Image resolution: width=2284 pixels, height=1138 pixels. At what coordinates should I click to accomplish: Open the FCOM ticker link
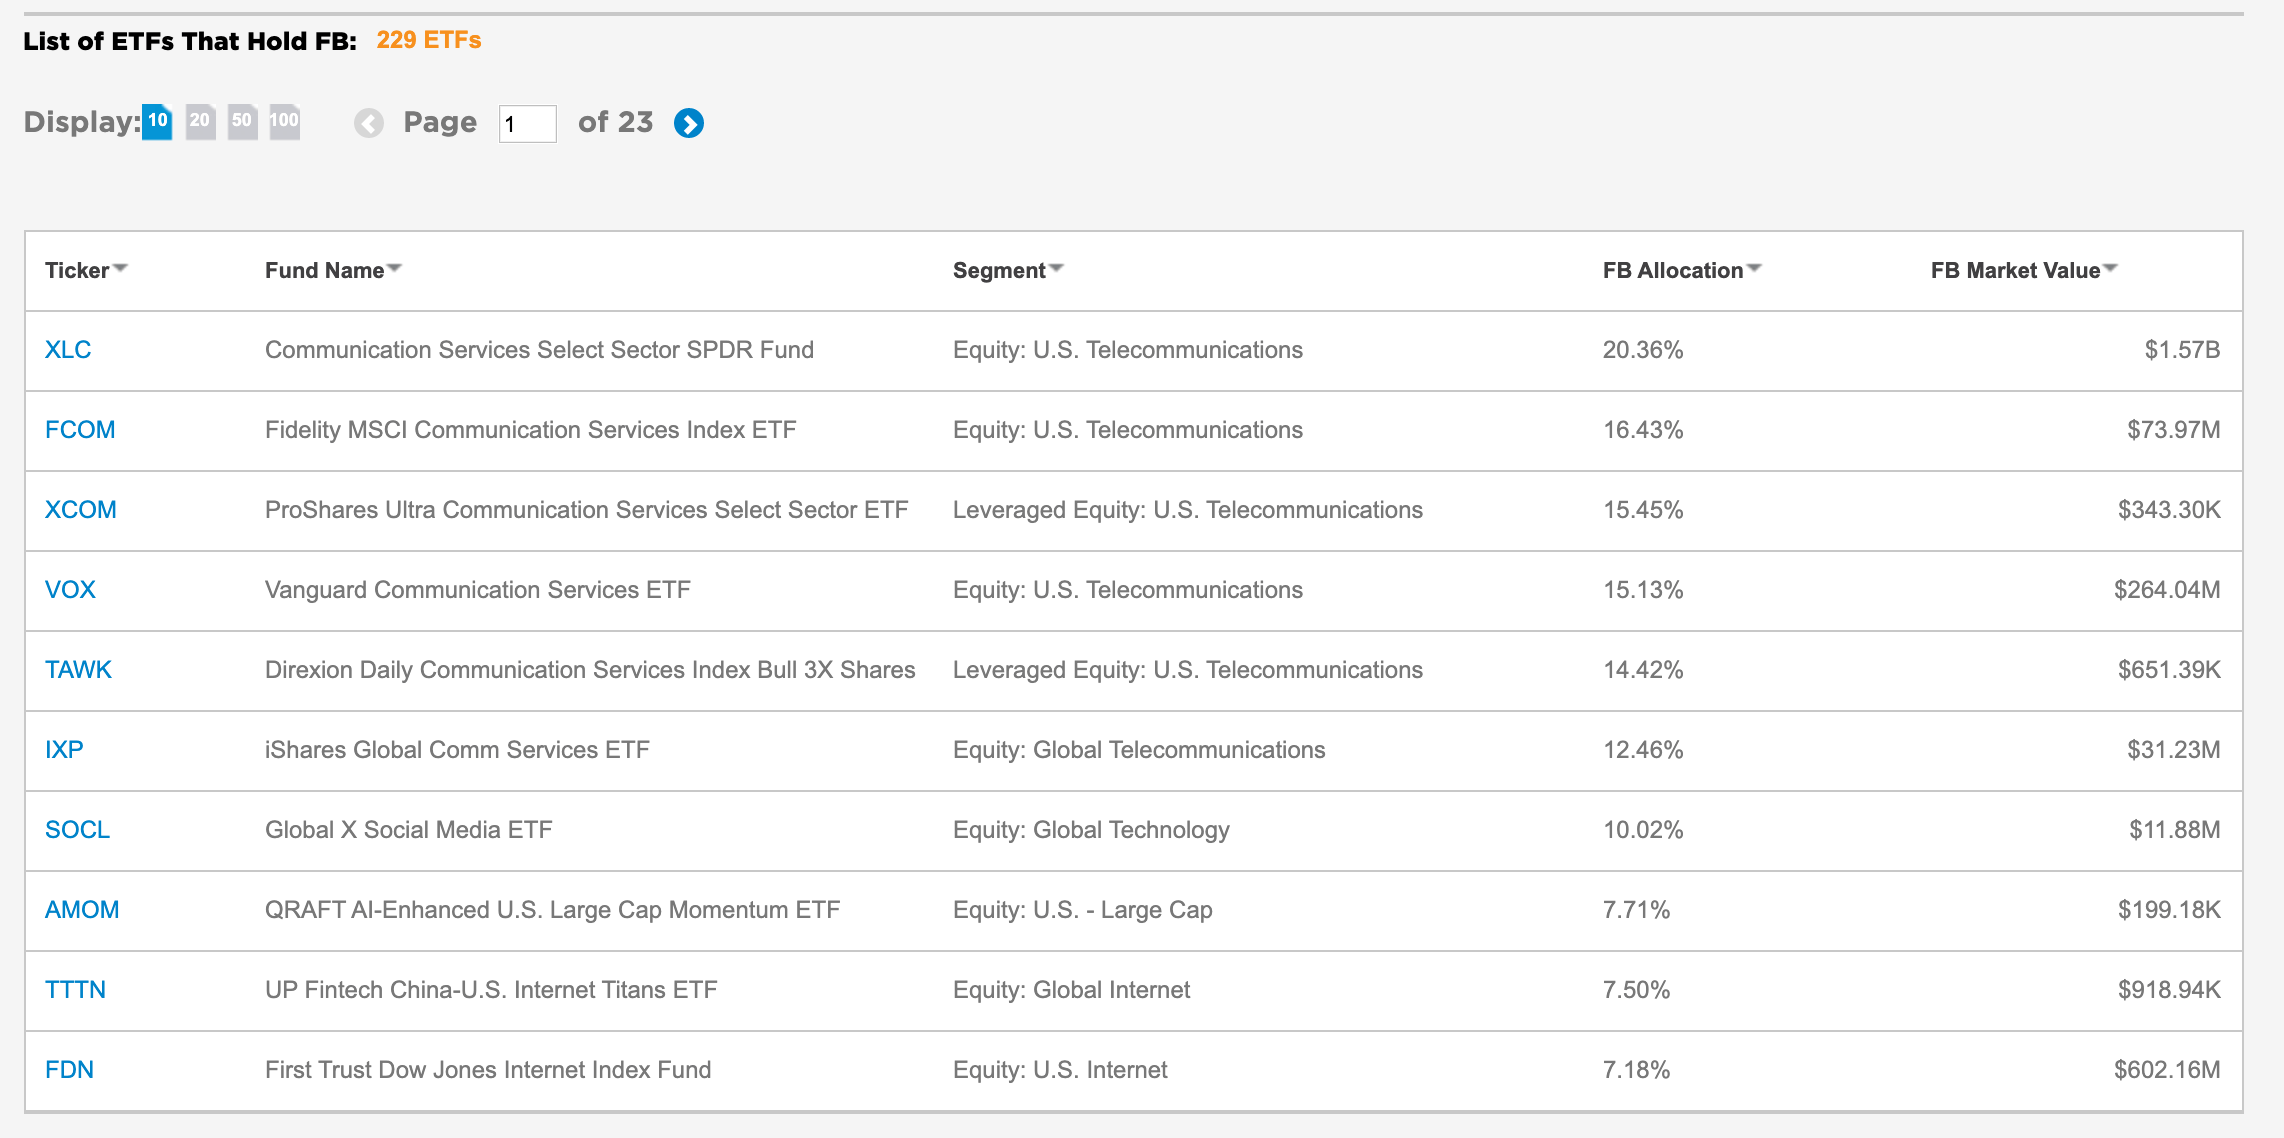[x=80, y=429]
